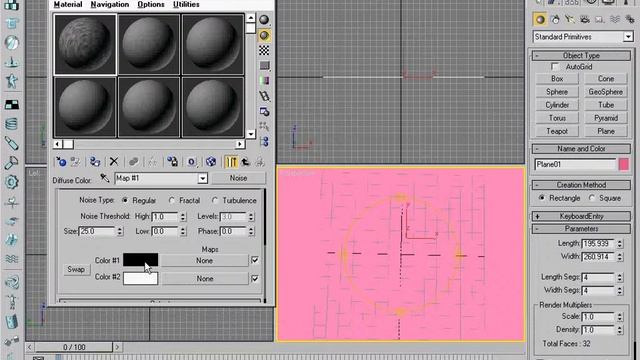Select Turbulence noise type
This screenshot has width=640, height=360.
coord(215,200)
